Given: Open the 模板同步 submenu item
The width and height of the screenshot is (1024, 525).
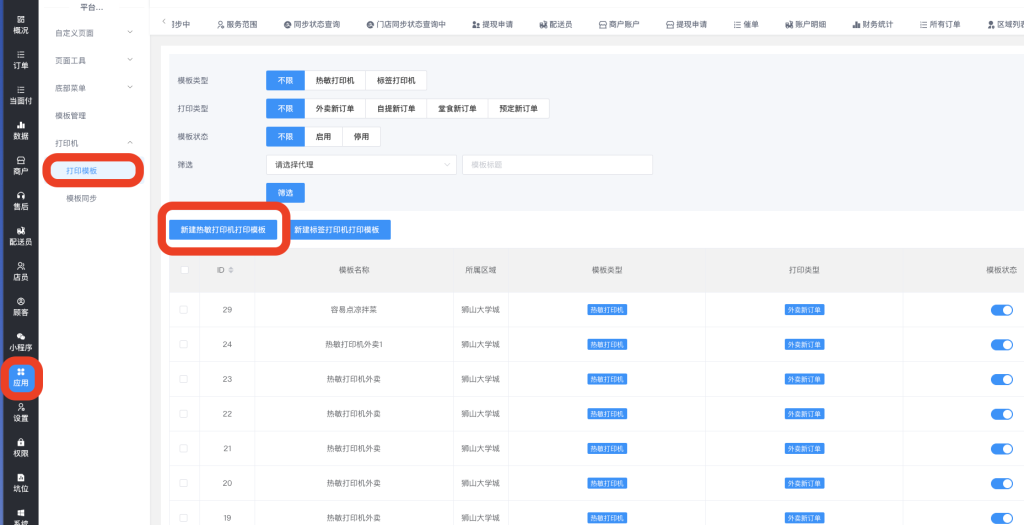Looking at the screenshot, I should pos(82,199).
